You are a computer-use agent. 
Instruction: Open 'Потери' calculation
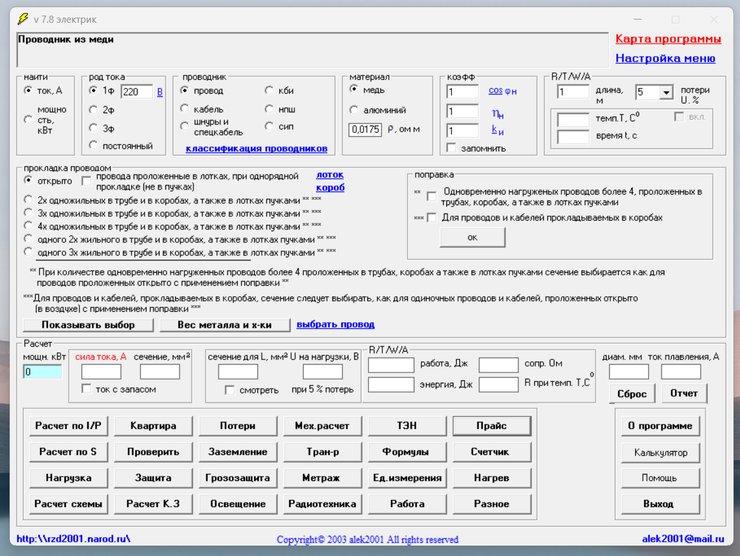pos(237,426)
